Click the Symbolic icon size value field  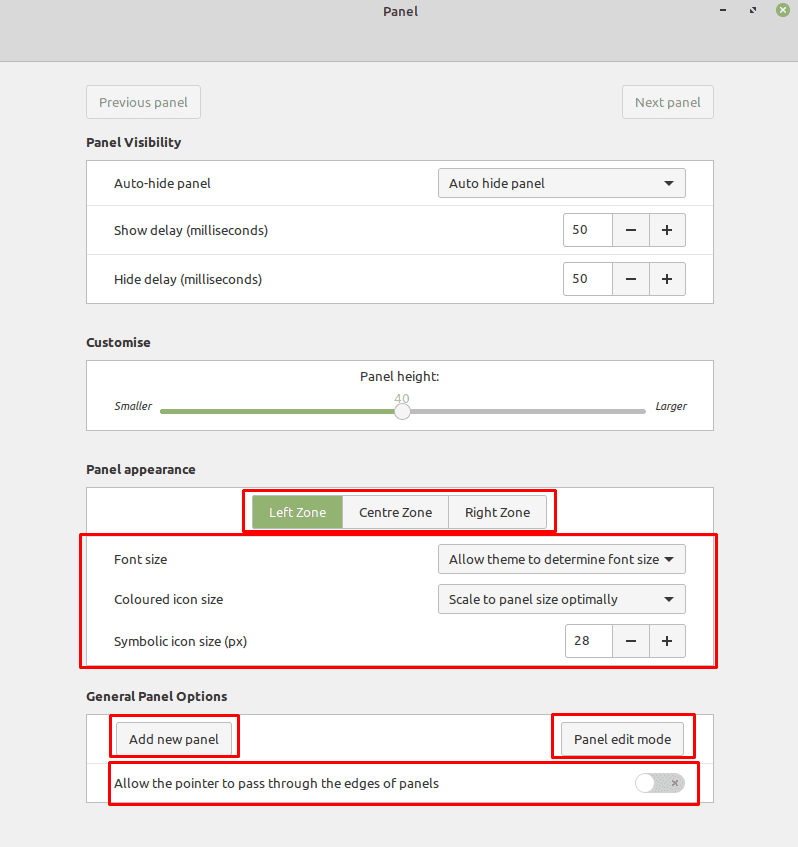(589, 641)
